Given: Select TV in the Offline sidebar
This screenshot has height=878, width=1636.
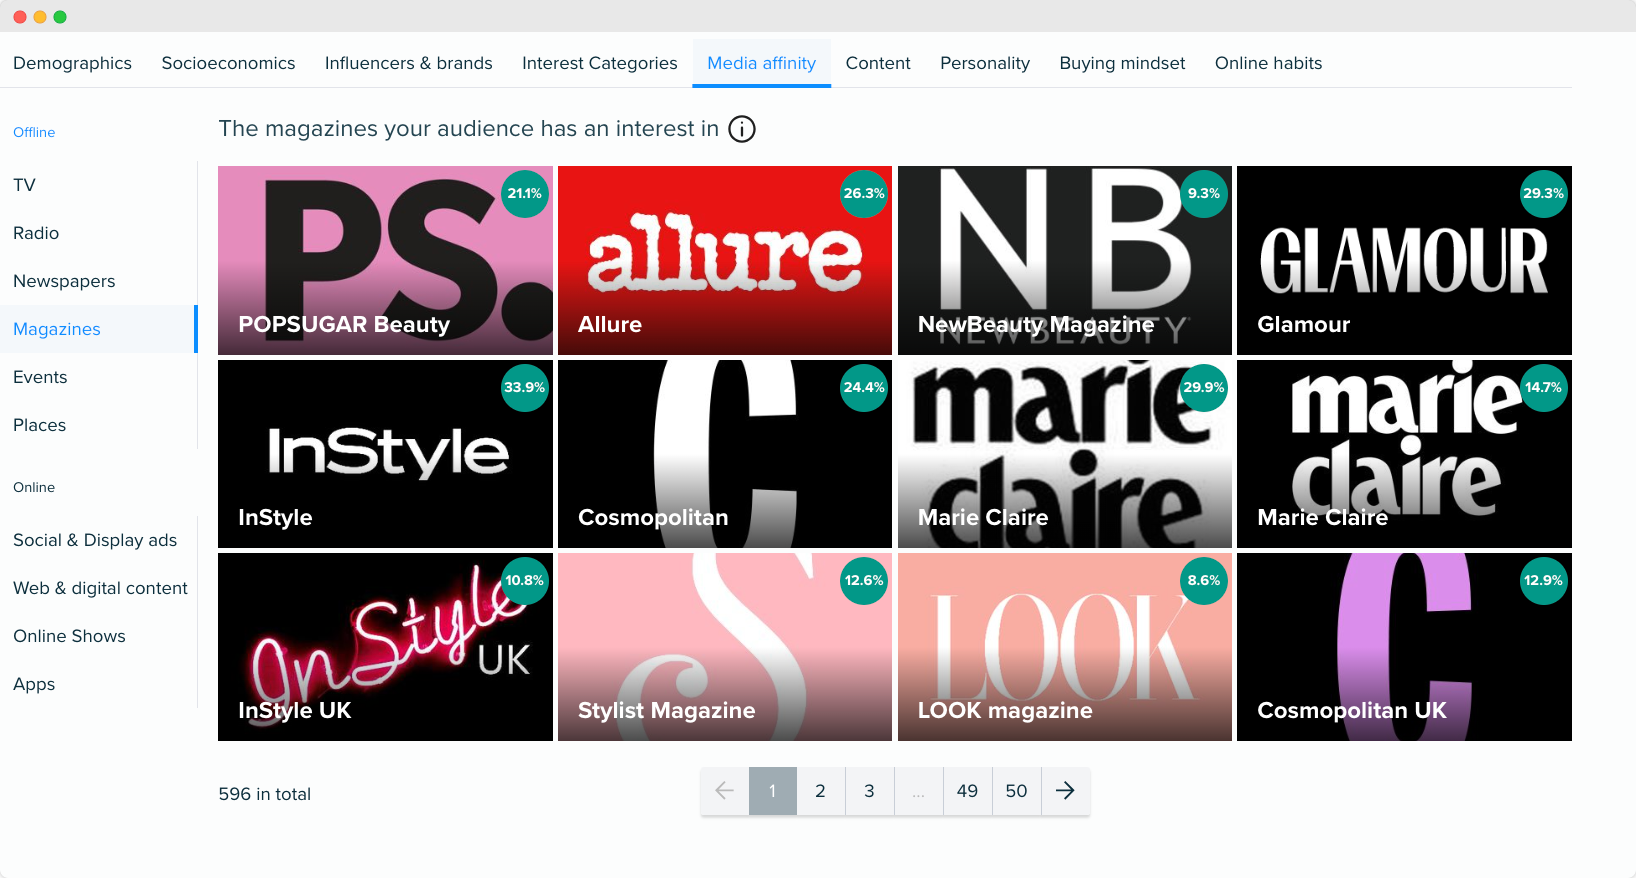Looking at the screenshot, I should (x=98, y=185).
